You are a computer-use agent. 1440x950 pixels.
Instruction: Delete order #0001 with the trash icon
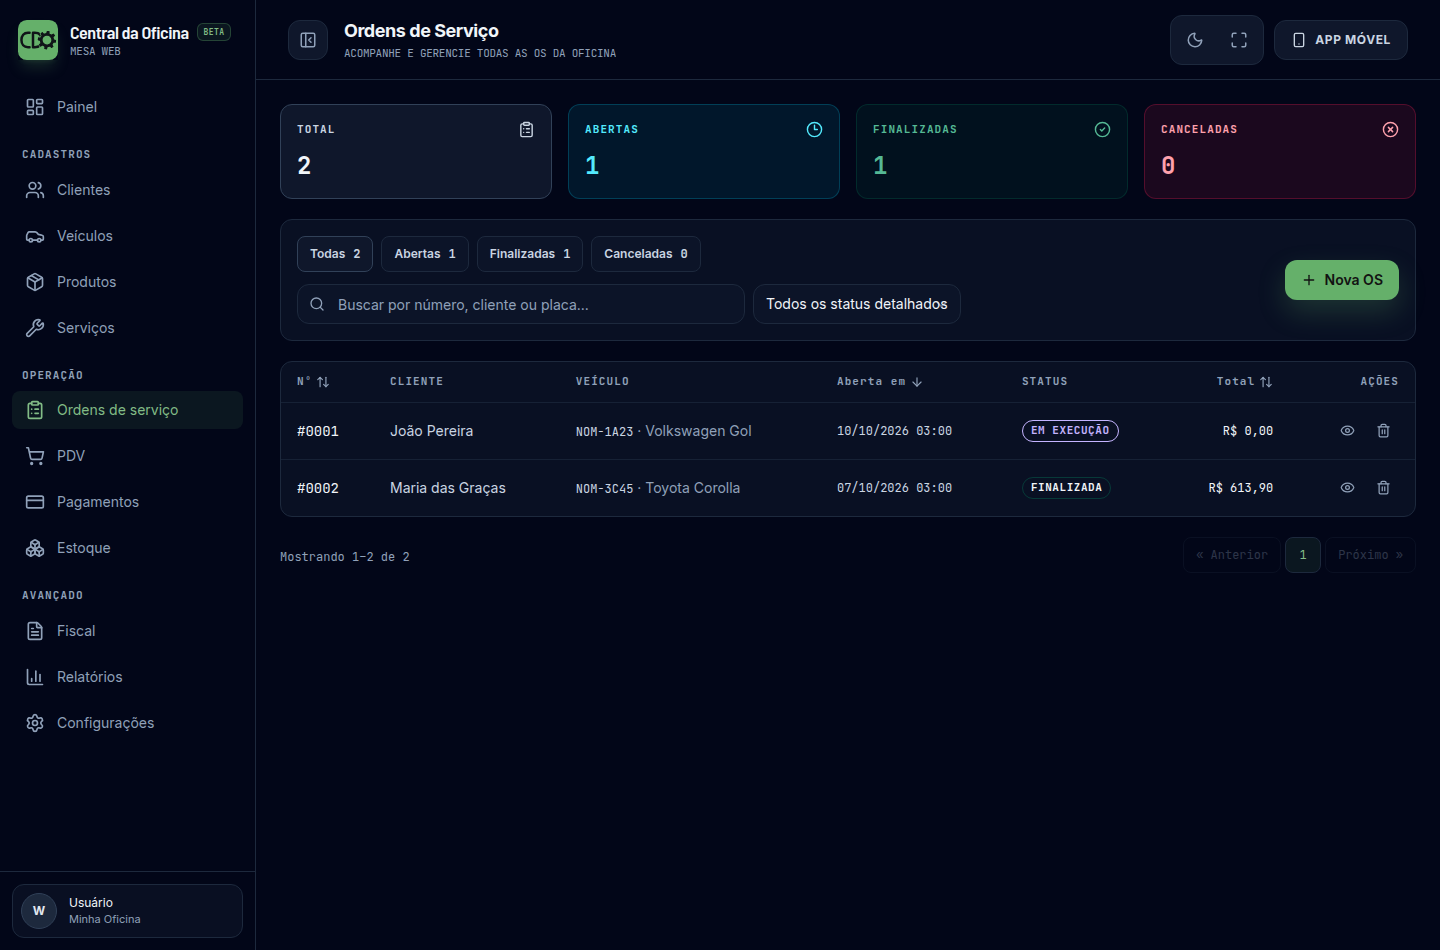tap(1383, 431)
